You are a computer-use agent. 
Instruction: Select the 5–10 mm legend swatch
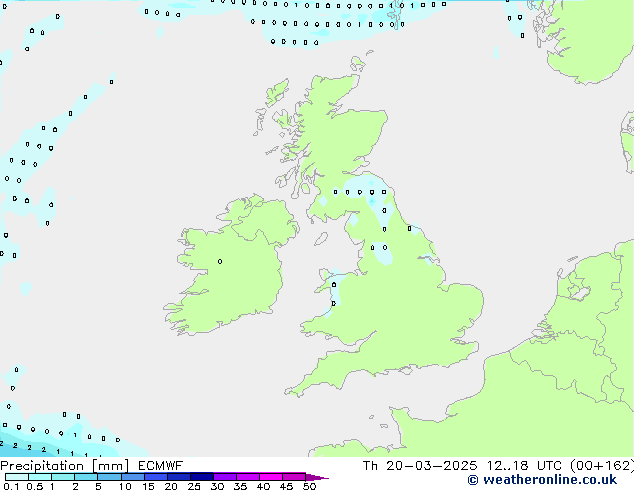(x=109, y=477)
